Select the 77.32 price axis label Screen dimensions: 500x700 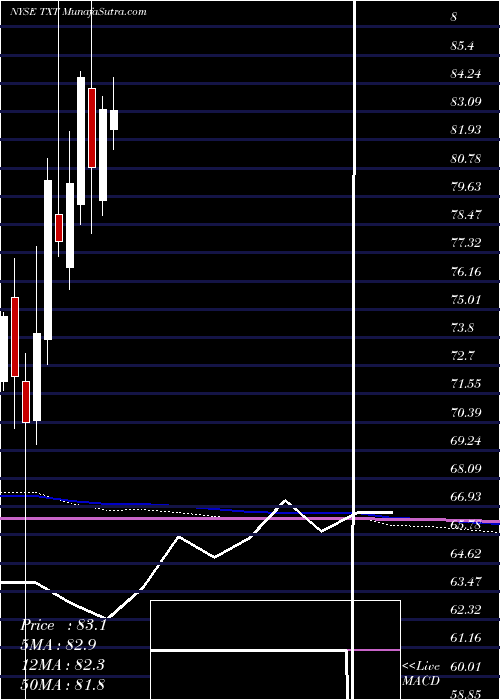click(x=466, y=243)
